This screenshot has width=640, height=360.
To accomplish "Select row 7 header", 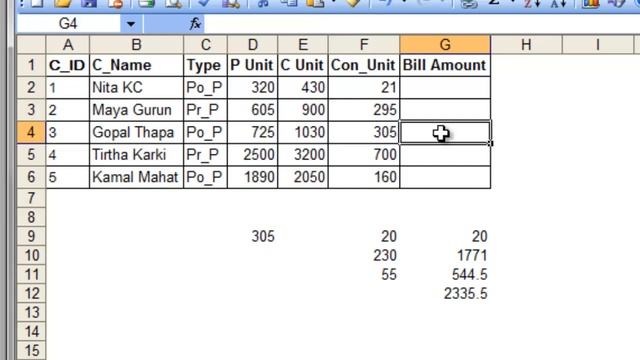I will pyautogui.click(x=31, y=198).
